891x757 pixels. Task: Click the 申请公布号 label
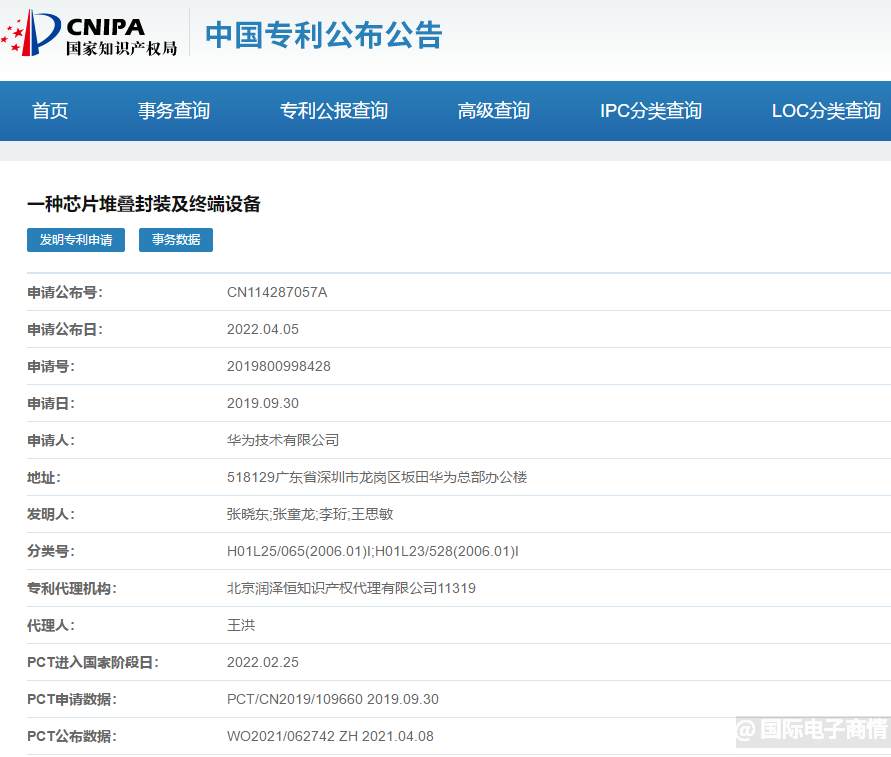point(65,293)
